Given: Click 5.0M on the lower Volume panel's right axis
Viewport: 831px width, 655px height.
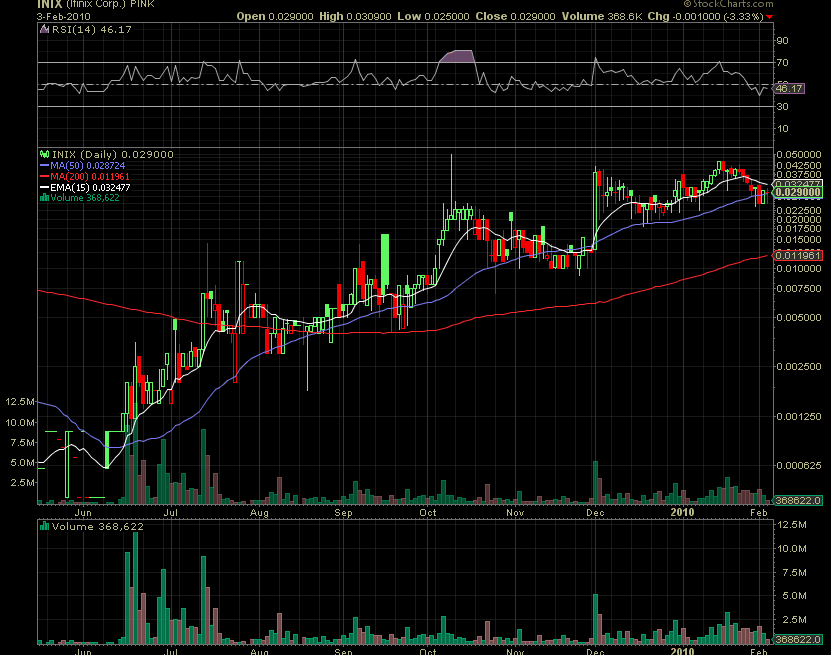Looking at the screenshot, I should point(794,596).
